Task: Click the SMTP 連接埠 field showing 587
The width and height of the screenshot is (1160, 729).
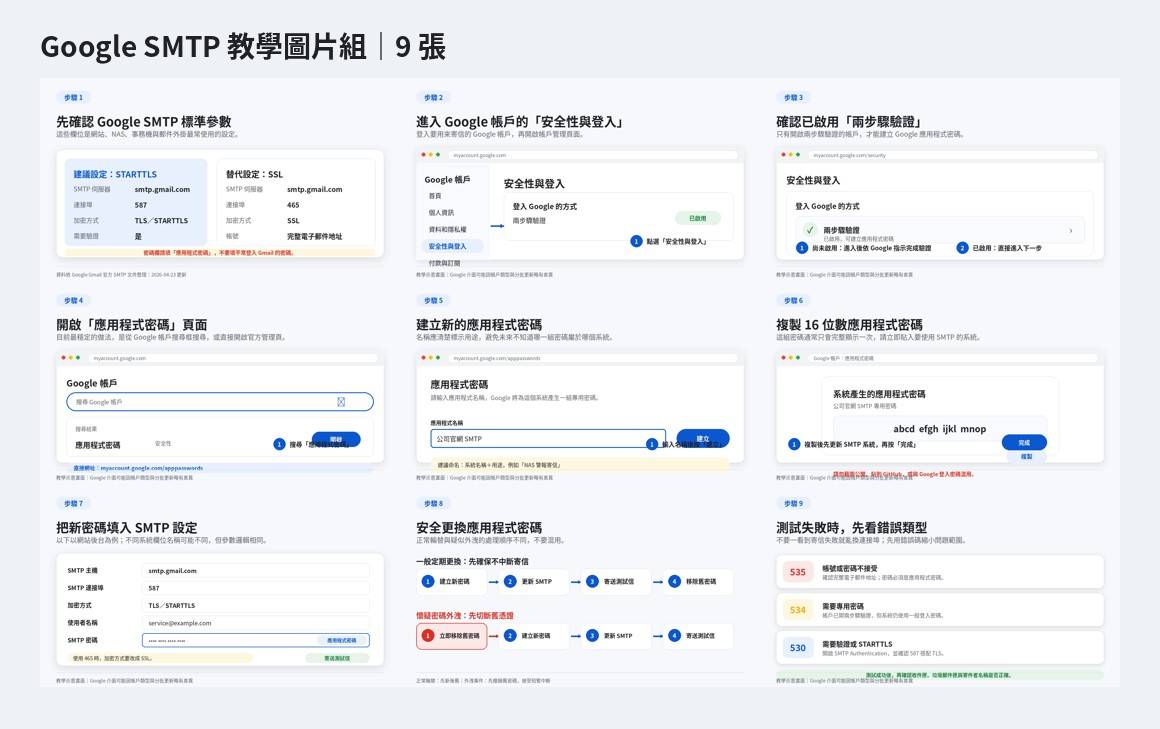Action: pyautogui.click(x=255, y=588)
